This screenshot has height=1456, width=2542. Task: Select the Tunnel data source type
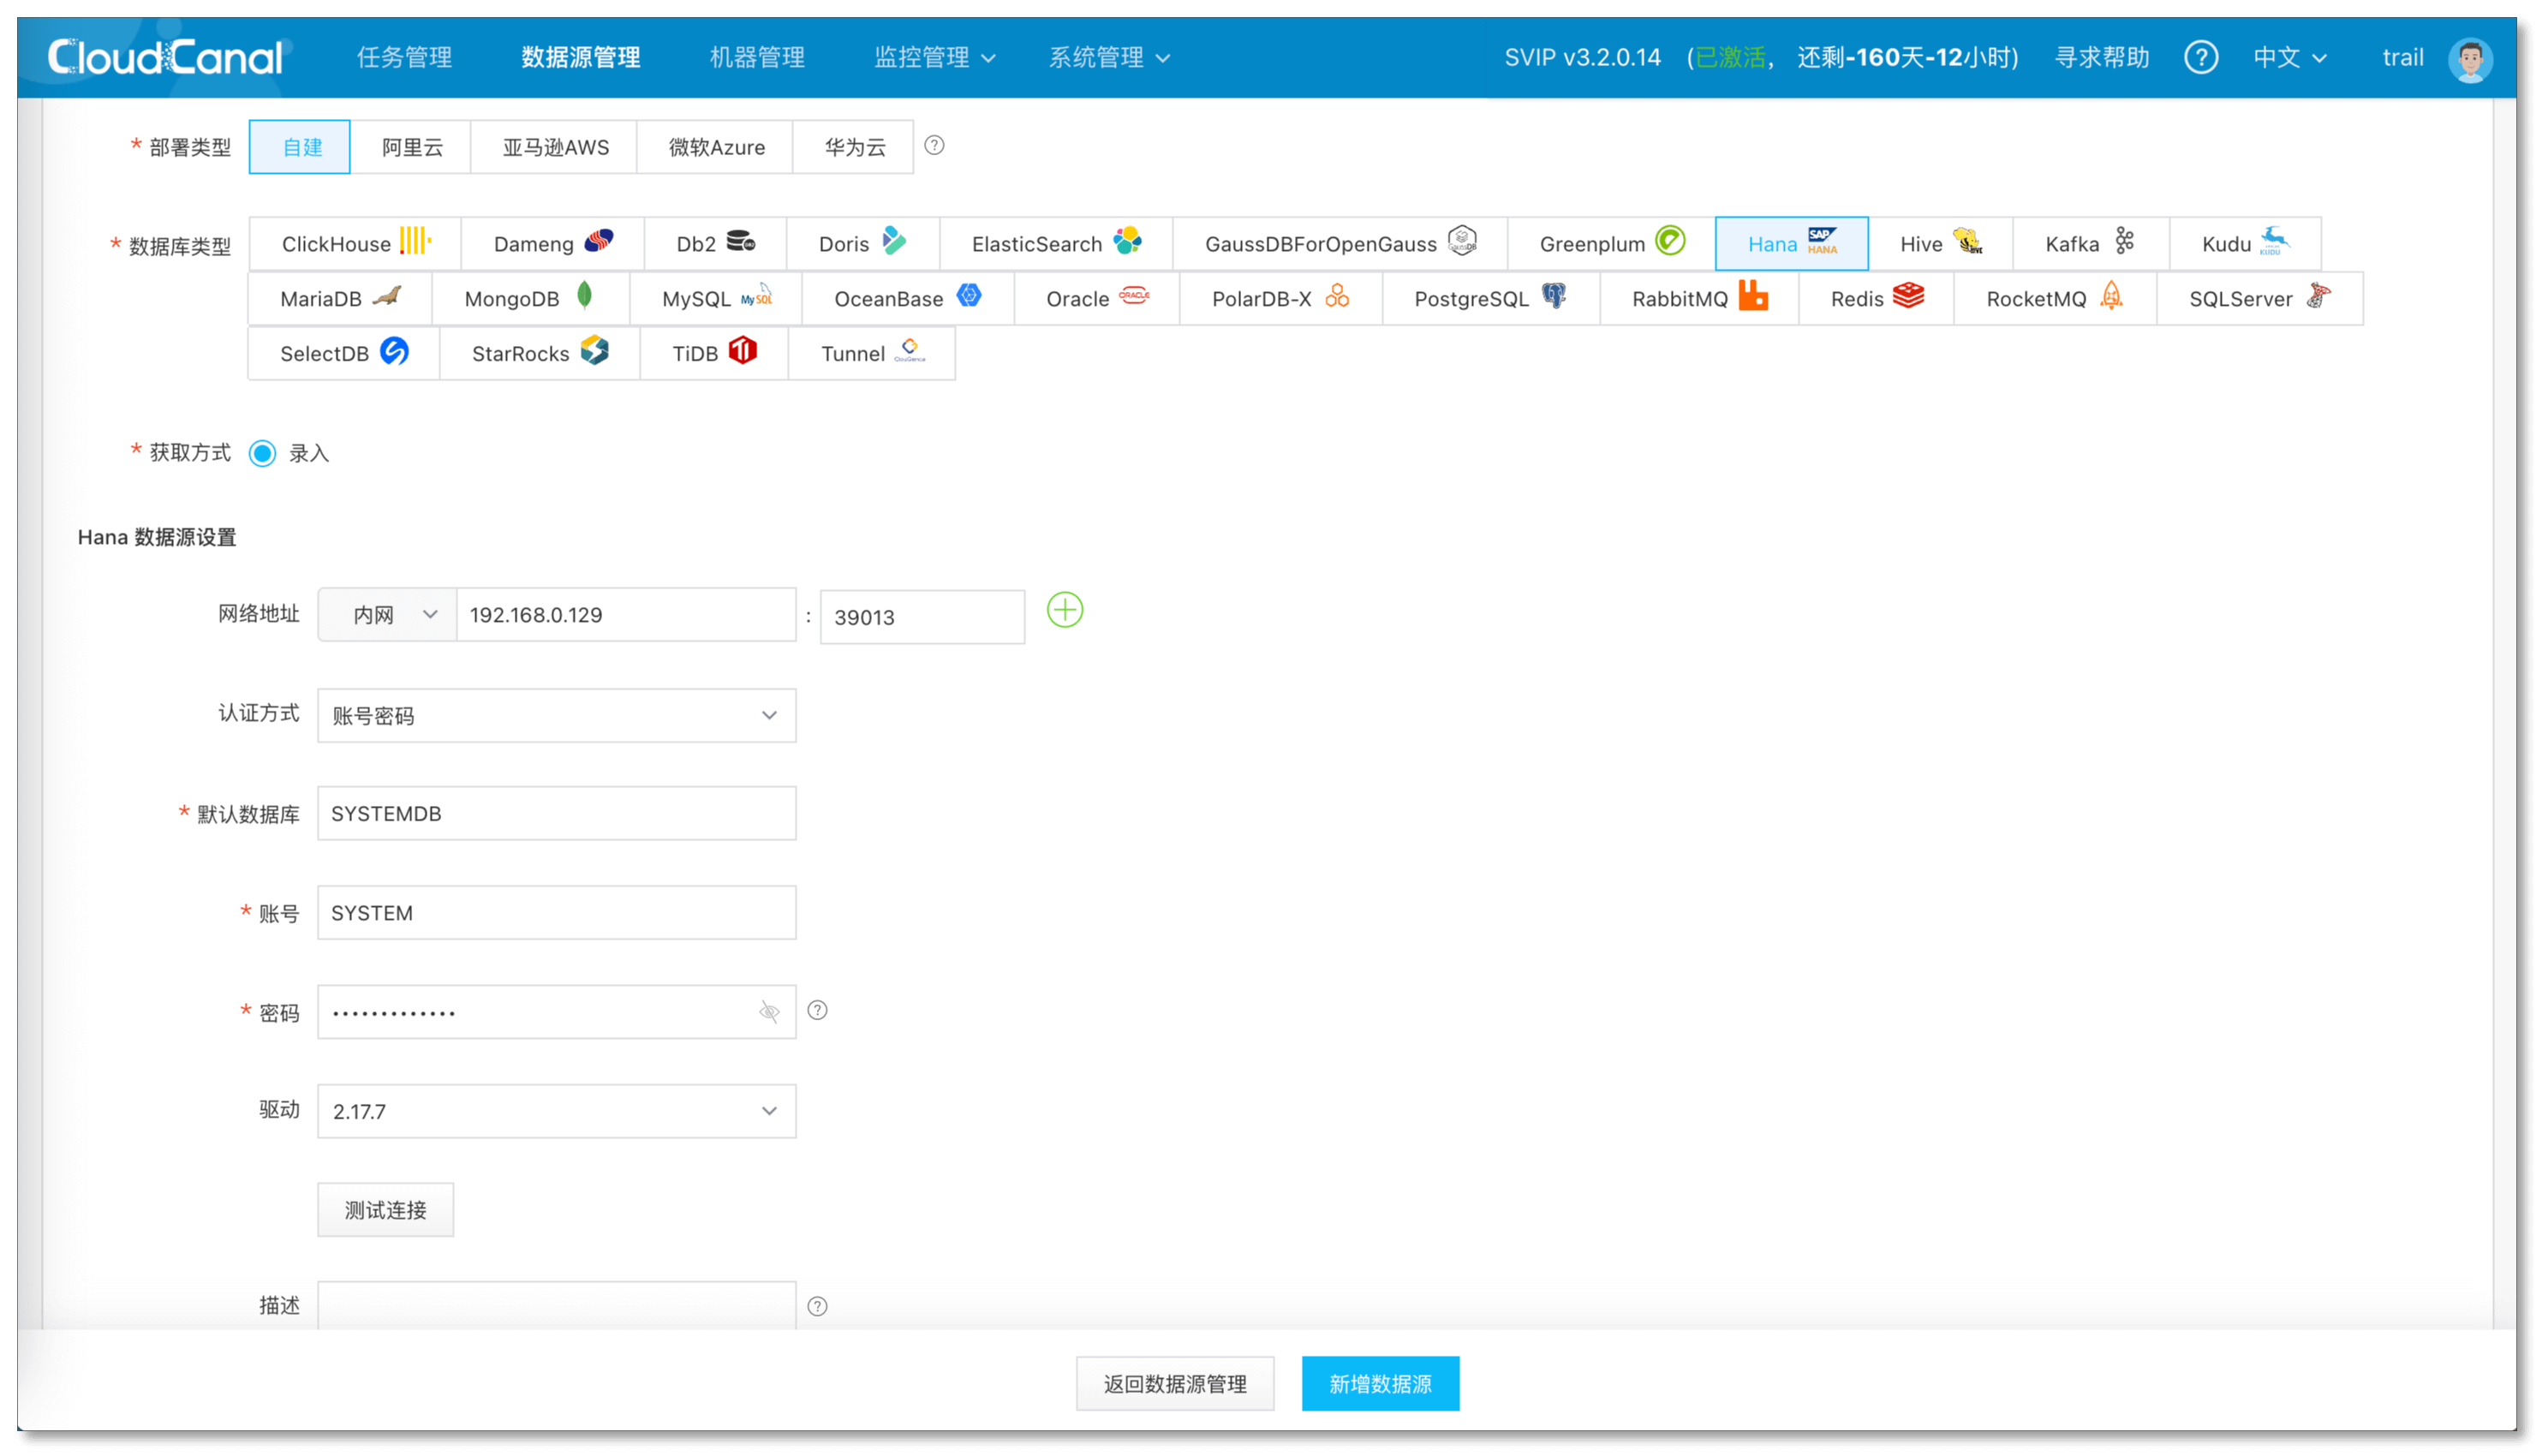(871, 353)
